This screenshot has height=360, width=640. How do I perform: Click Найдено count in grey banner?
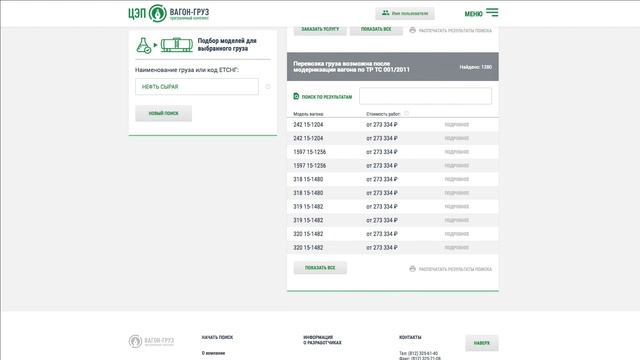(x=476, y=67)
